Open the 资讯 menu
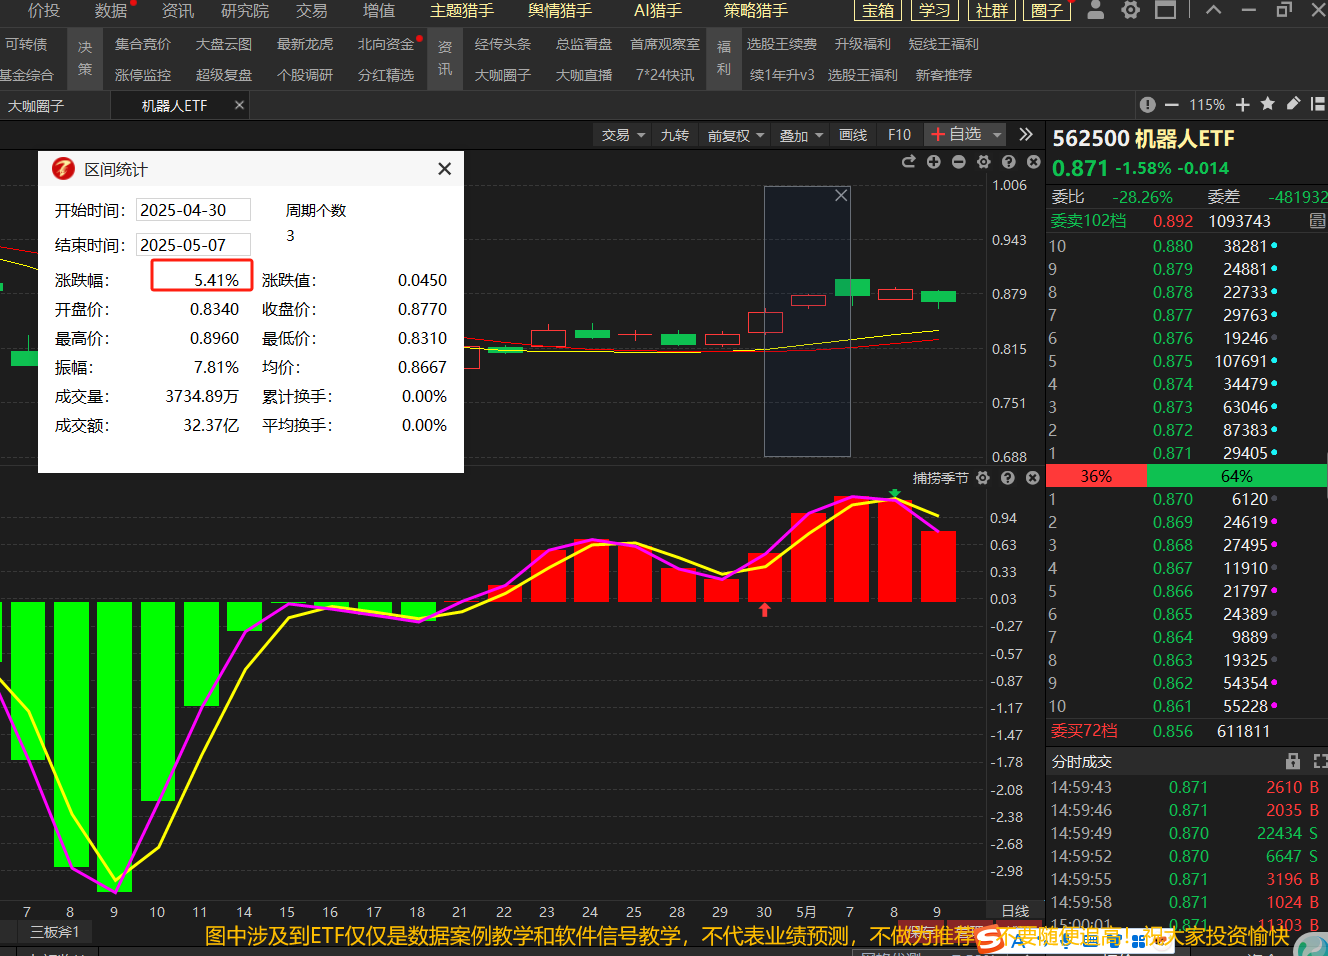Screen dimensions: 1328x956 coord(178,10)
